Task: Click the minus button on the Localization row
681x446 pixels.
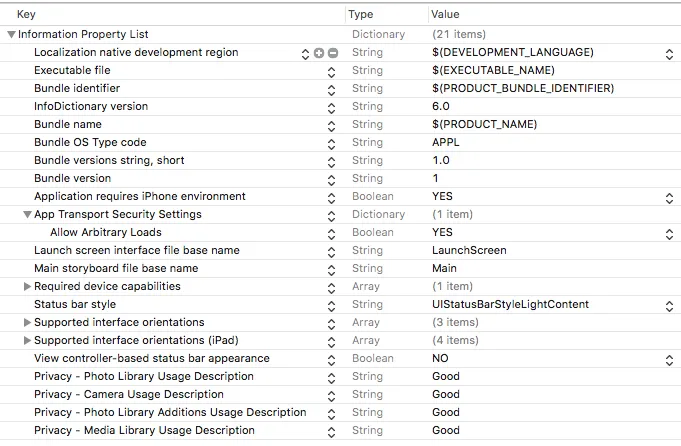Action: (x=333, y=53)
